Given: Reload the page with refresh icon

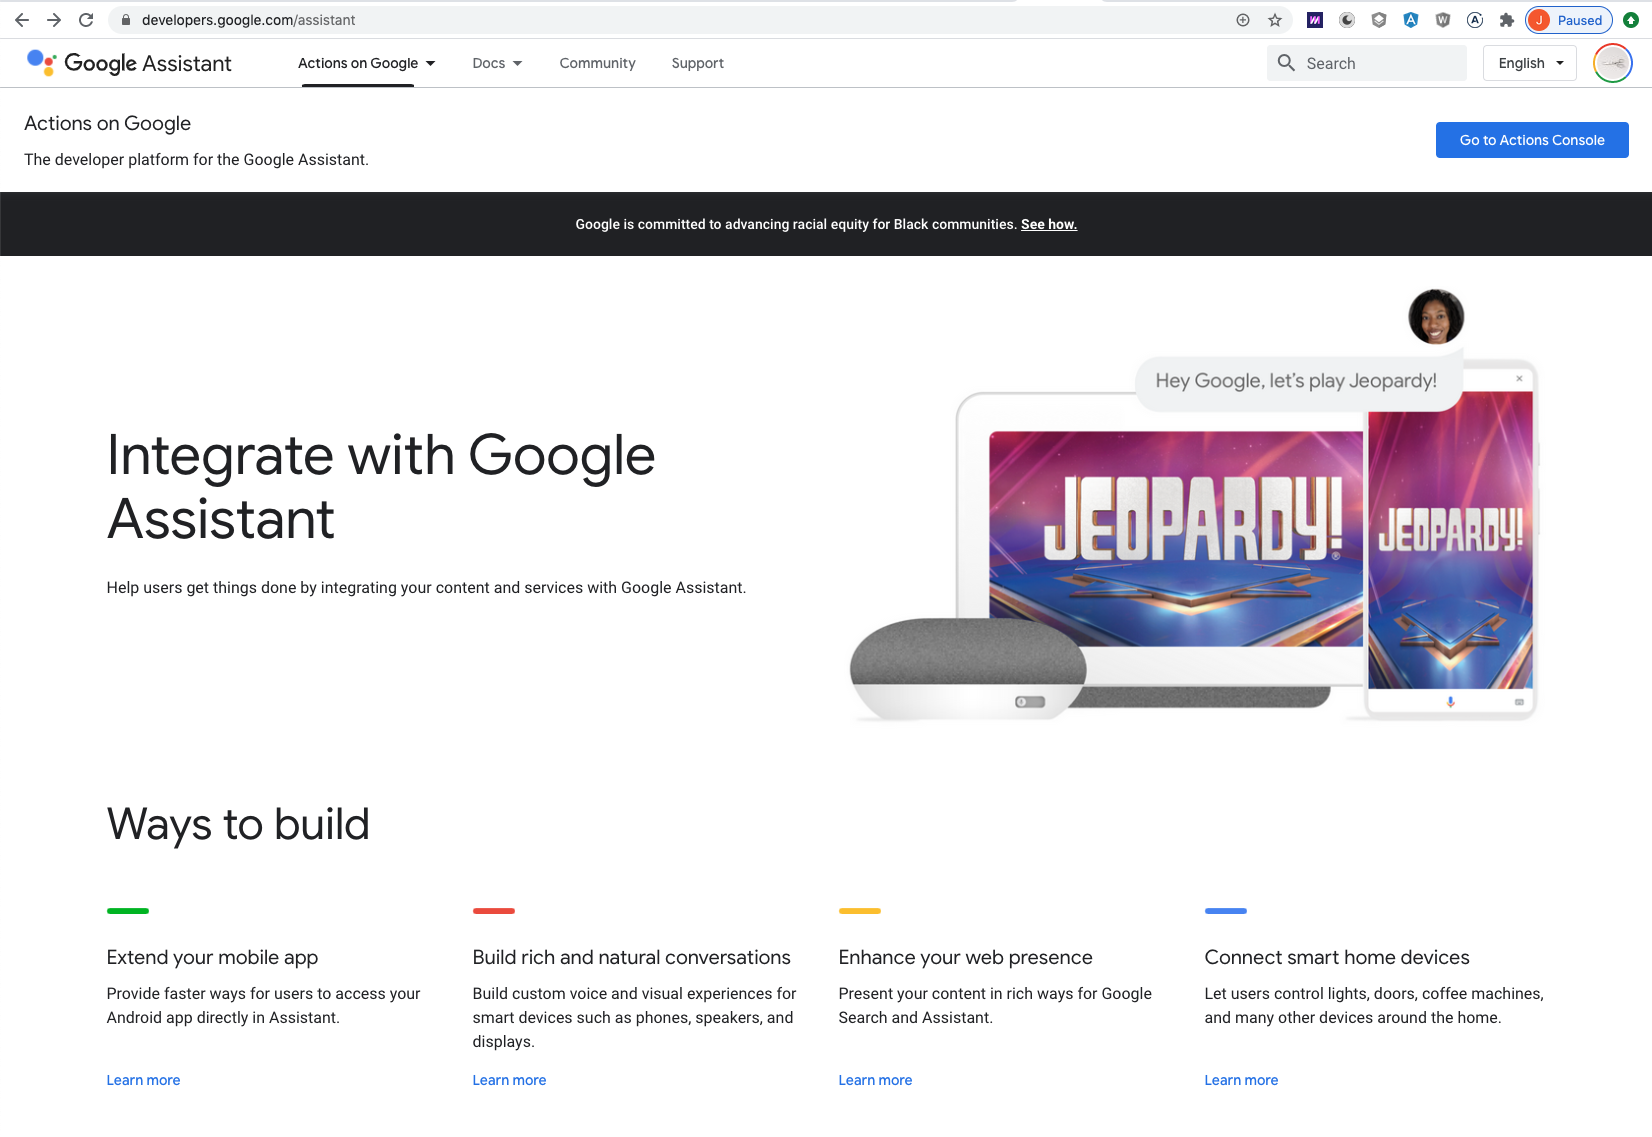Looking at the screenshot, I should pos(86,20).
